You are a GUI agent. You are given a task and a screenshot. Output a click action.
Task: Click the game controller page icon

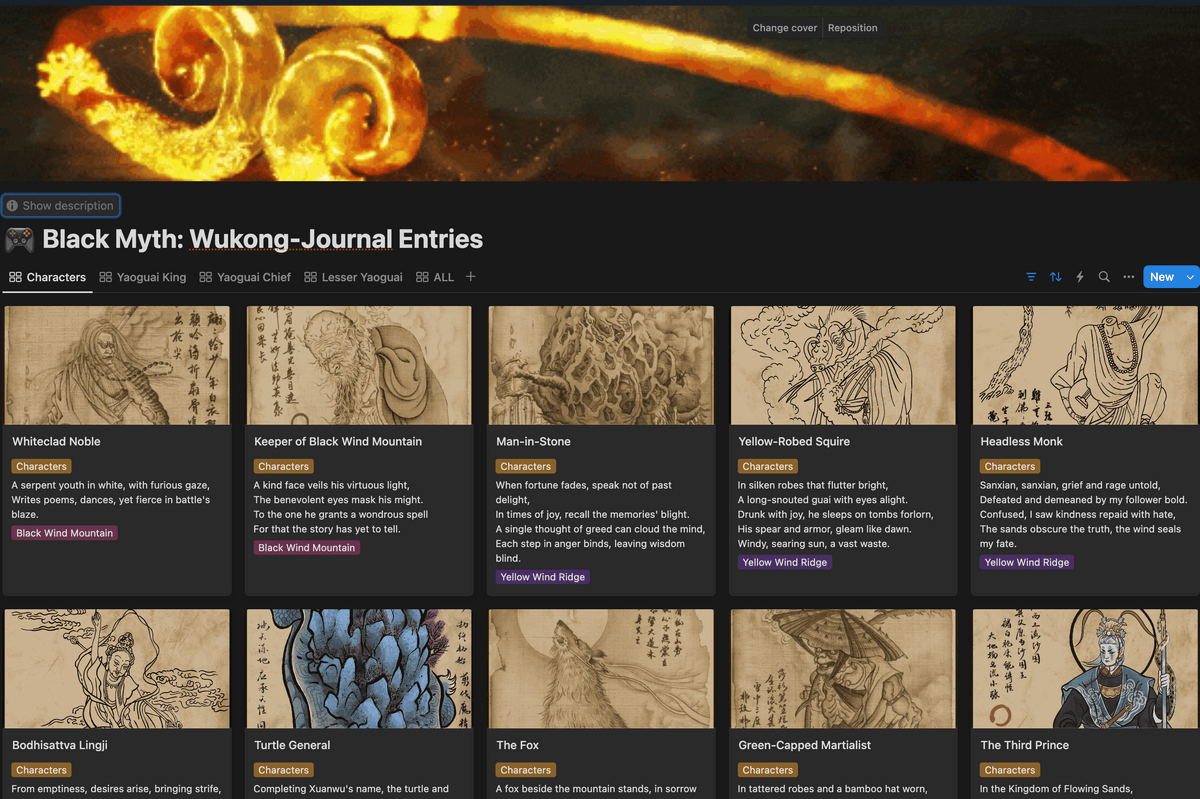click(20, 240)
